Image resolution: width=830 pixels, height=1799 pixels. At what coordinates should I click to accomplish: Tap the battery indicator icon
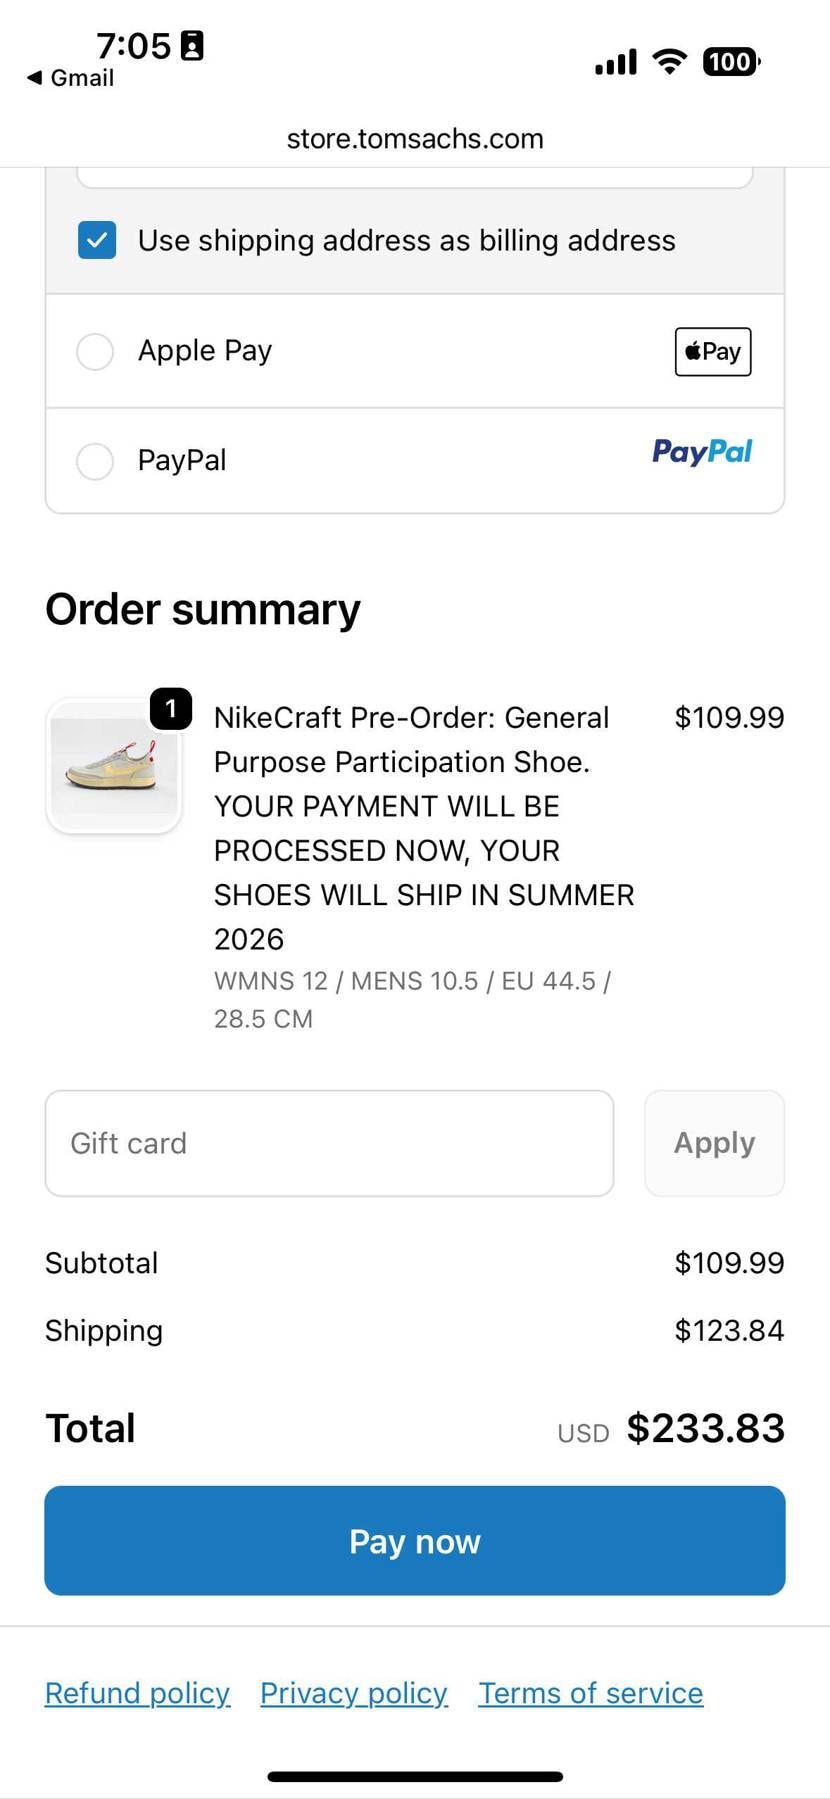pyautogui.click(x=731, y=62)
